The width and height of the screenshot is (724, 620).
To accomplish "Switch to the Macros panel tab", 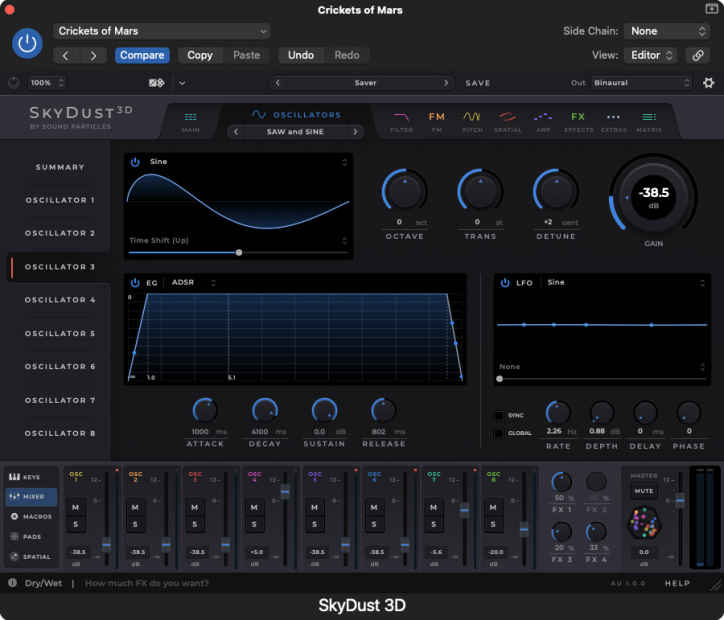I will (x=31, y=516).
